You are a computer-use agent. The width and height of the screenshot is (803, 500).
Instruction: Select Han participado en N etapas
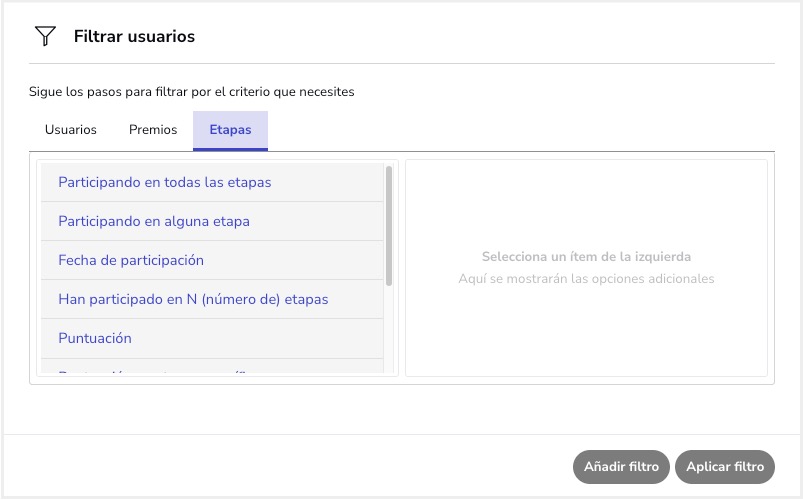212,299
